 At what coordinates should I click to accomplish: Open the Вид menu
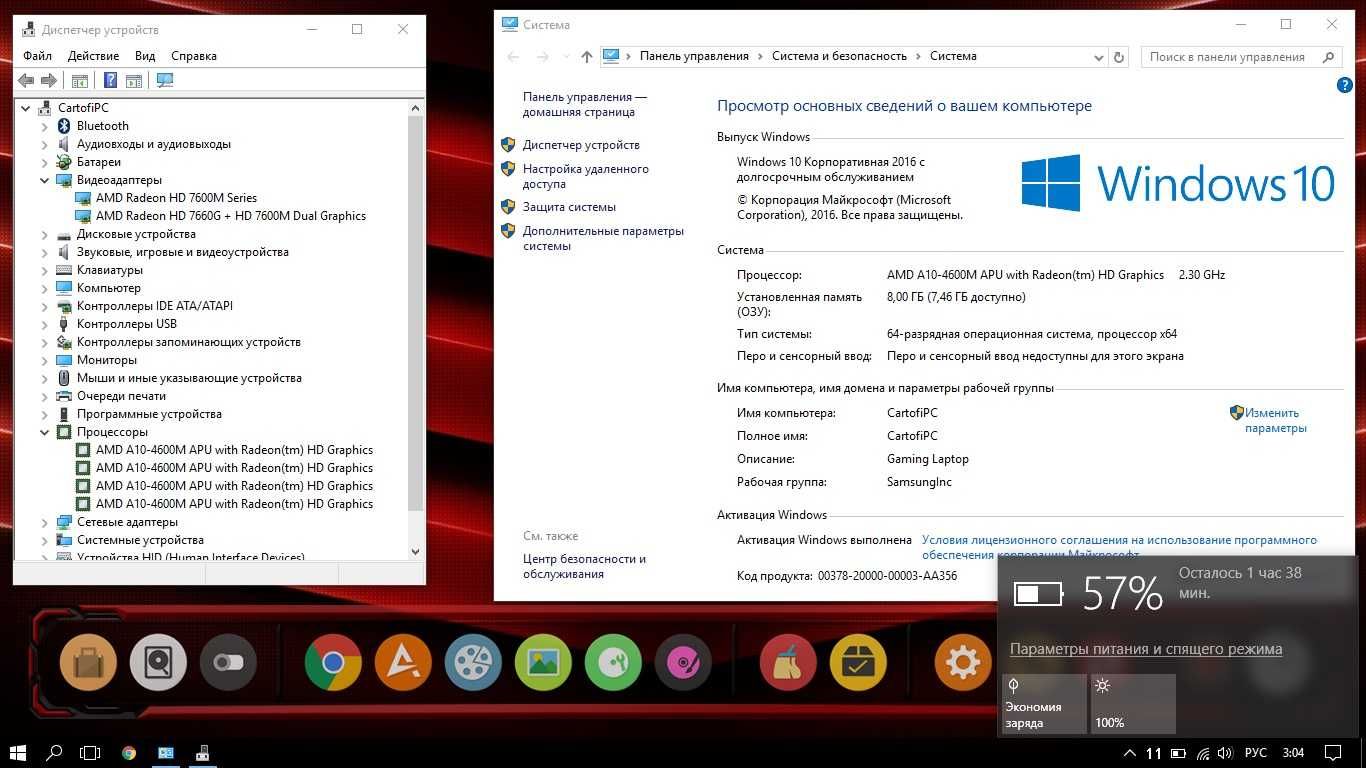[145, 56]
